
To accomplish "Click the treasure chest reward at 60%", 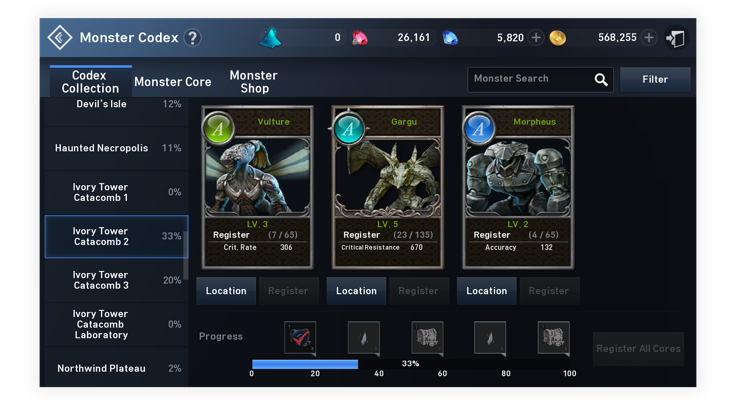I will [x=427, y=337].
